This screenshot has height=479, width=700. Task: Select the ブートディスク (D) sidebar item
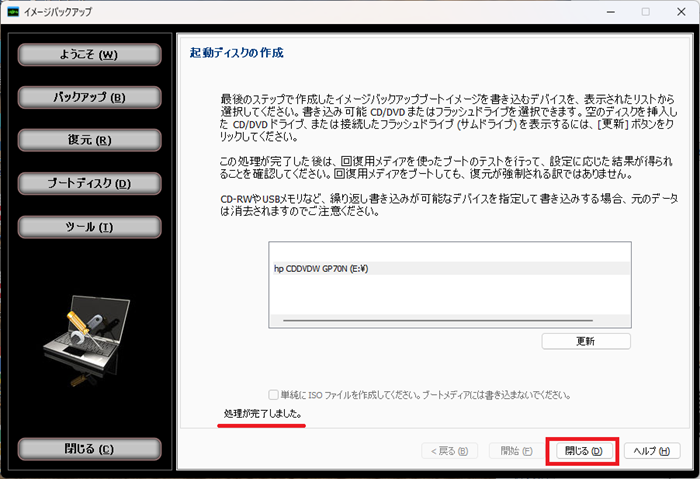click(87, 183)
